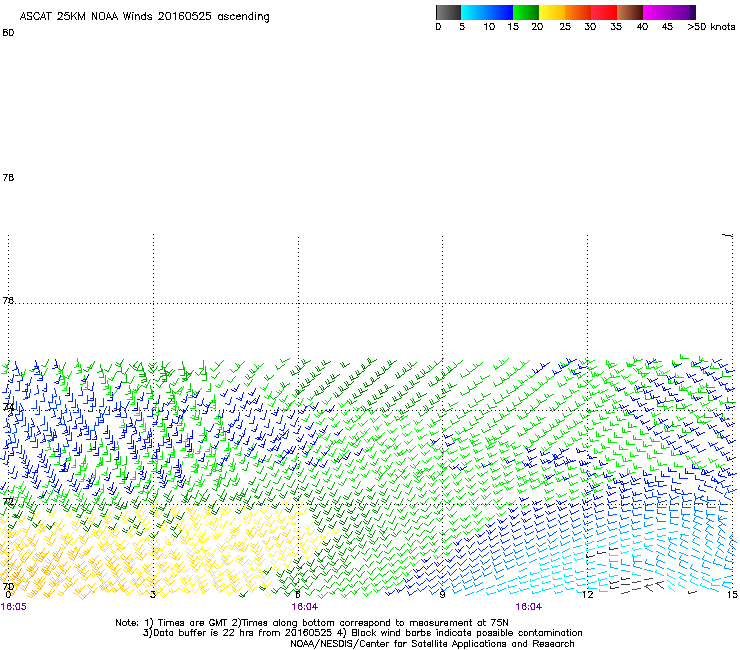Click the note line '3)Data buffer is 22 hrs'
This screenshot has width=740, height=650.
point(362,633)
